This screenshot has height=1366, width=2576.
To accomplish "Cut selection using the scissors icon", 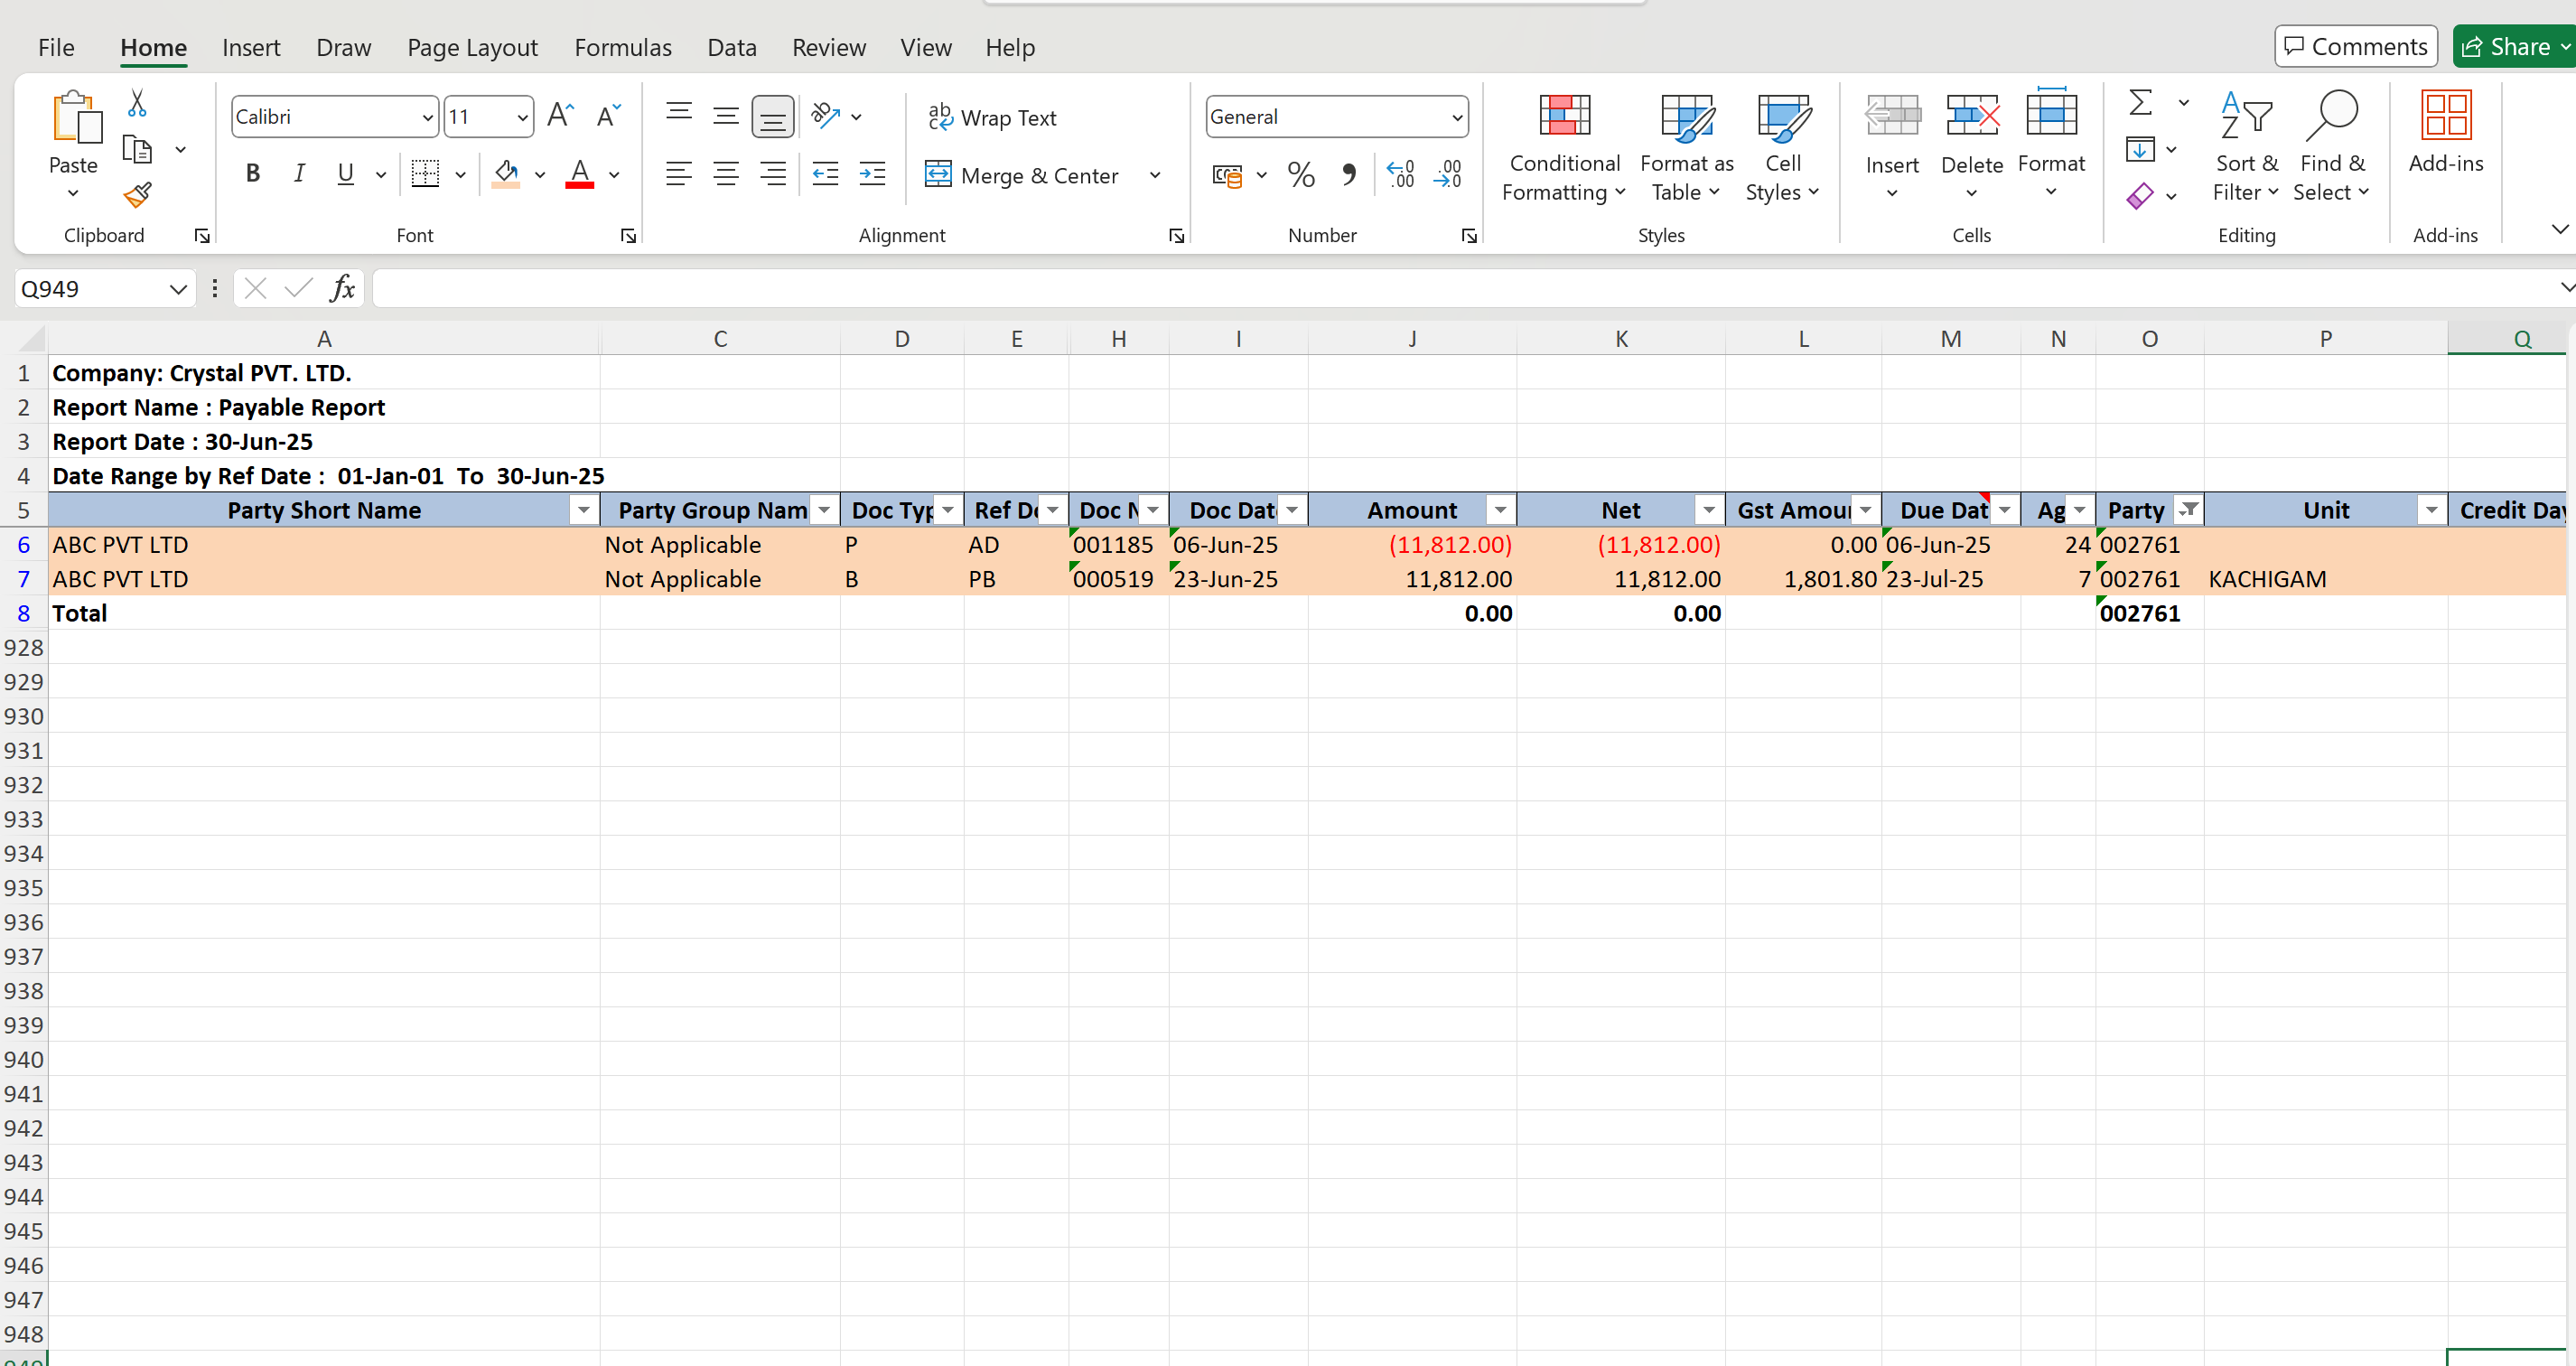I will (x=137, y=103).
